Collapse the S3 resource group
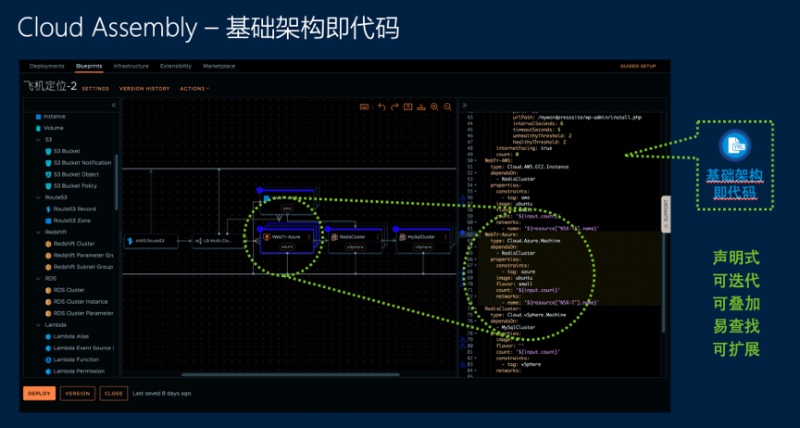This screenshot has width=800, height=428. (37, 140)
